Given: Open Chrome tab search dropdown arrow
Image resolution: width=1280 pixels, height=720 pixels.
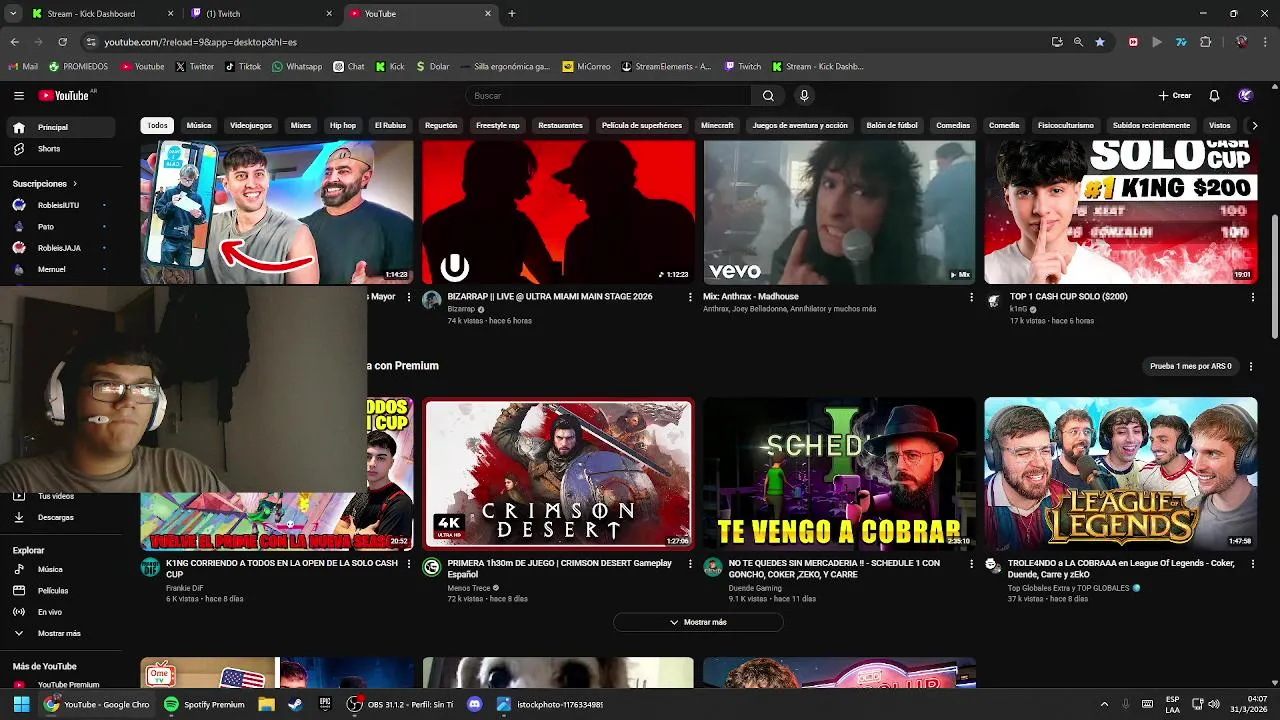Looking at the screenshot, I should point(13,14).
